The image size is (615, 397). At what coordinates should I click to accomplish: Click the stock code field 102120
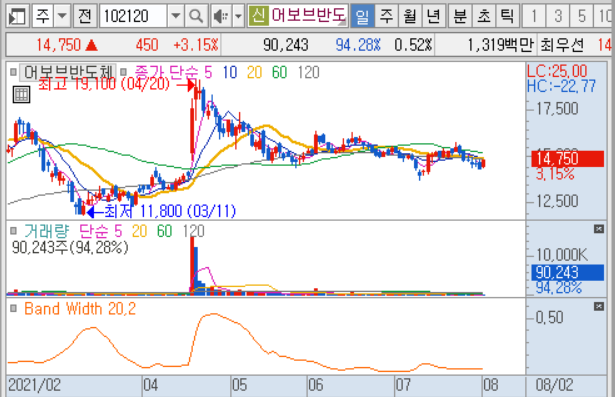133,16
